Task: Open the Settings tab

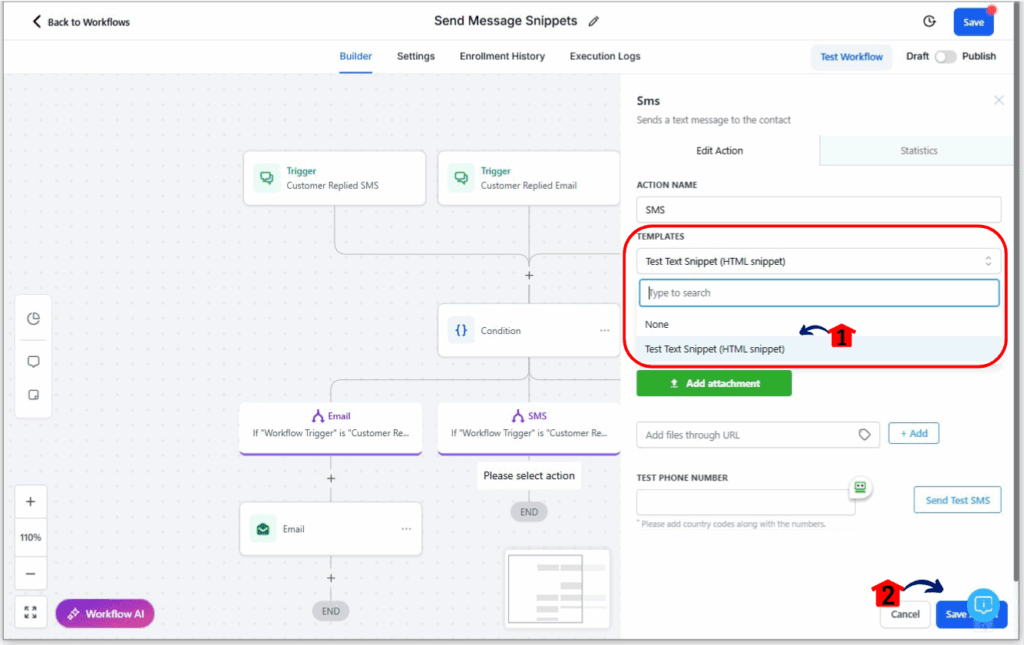Action: [x=415, y=56]
